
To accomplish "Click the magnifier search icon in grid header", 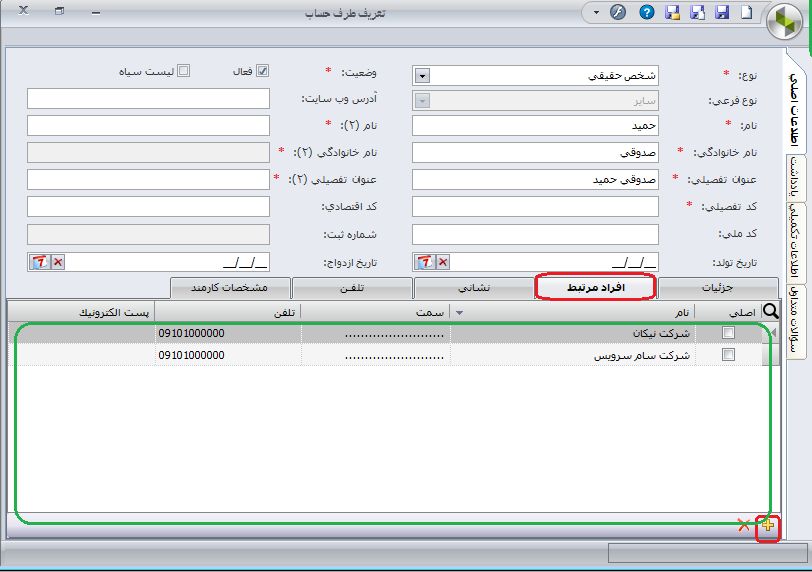I will (x=771, y=312).
